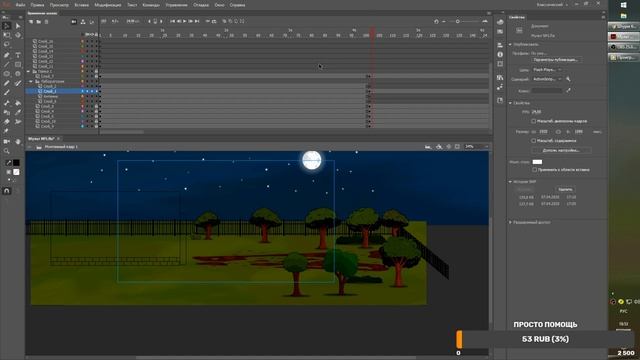Click the wrench icon beside script dropdown

click(568, 79)
